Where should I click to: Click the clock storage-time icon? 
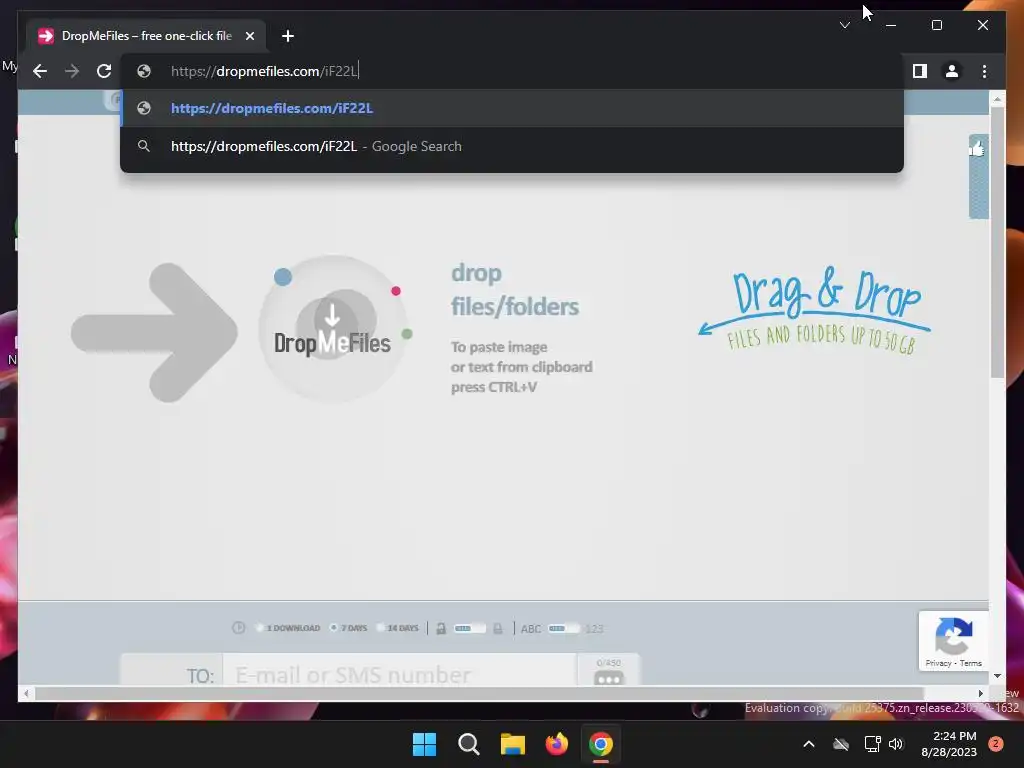pyautogui.click(x=238, y=628)
